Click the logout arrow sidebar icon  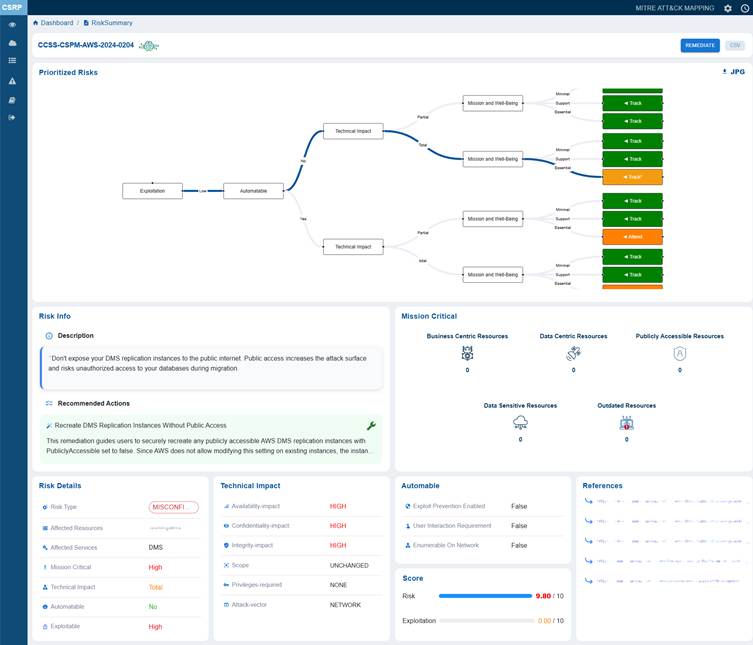(12, 117)
